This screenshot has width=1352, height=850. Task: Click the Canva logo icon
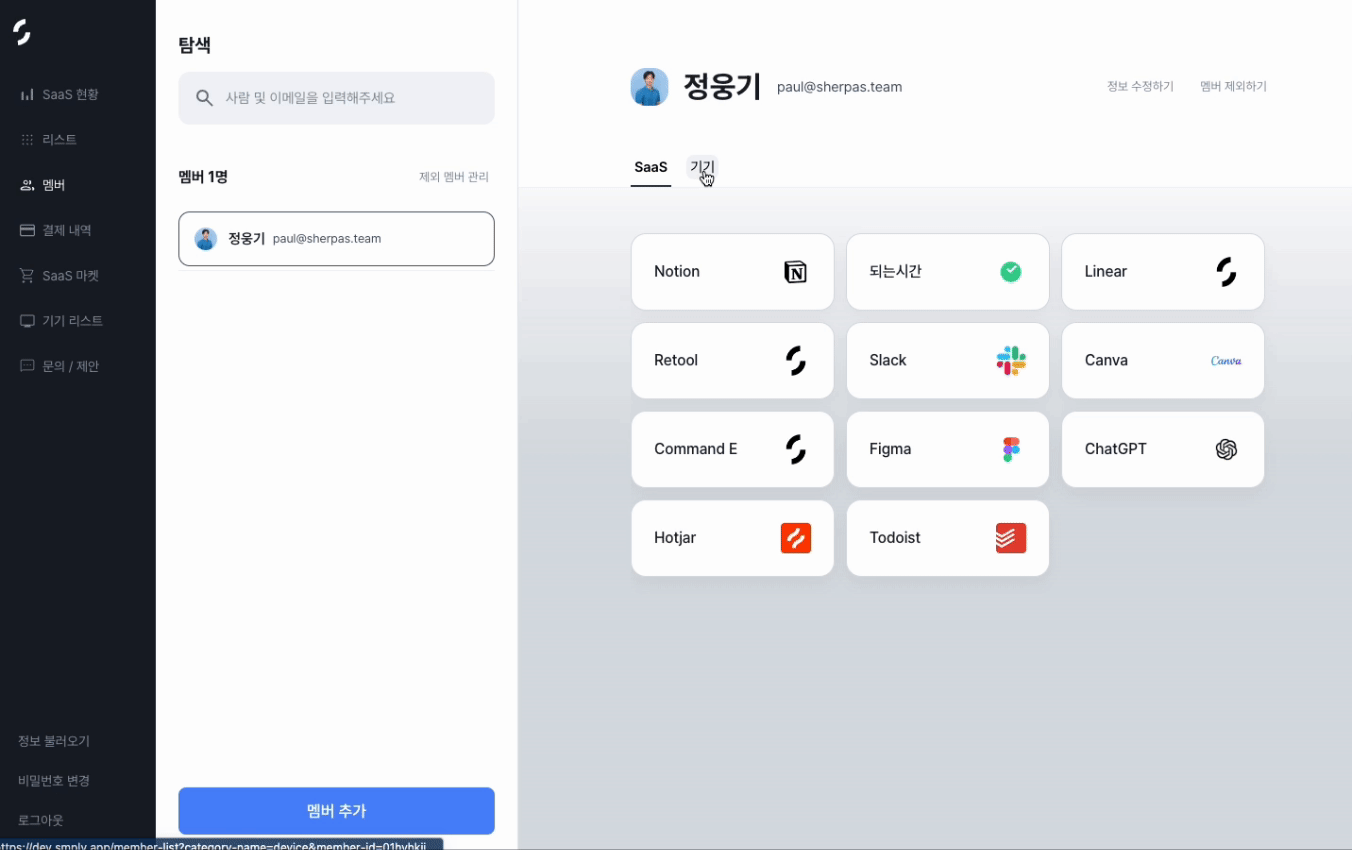(1226, 361)
